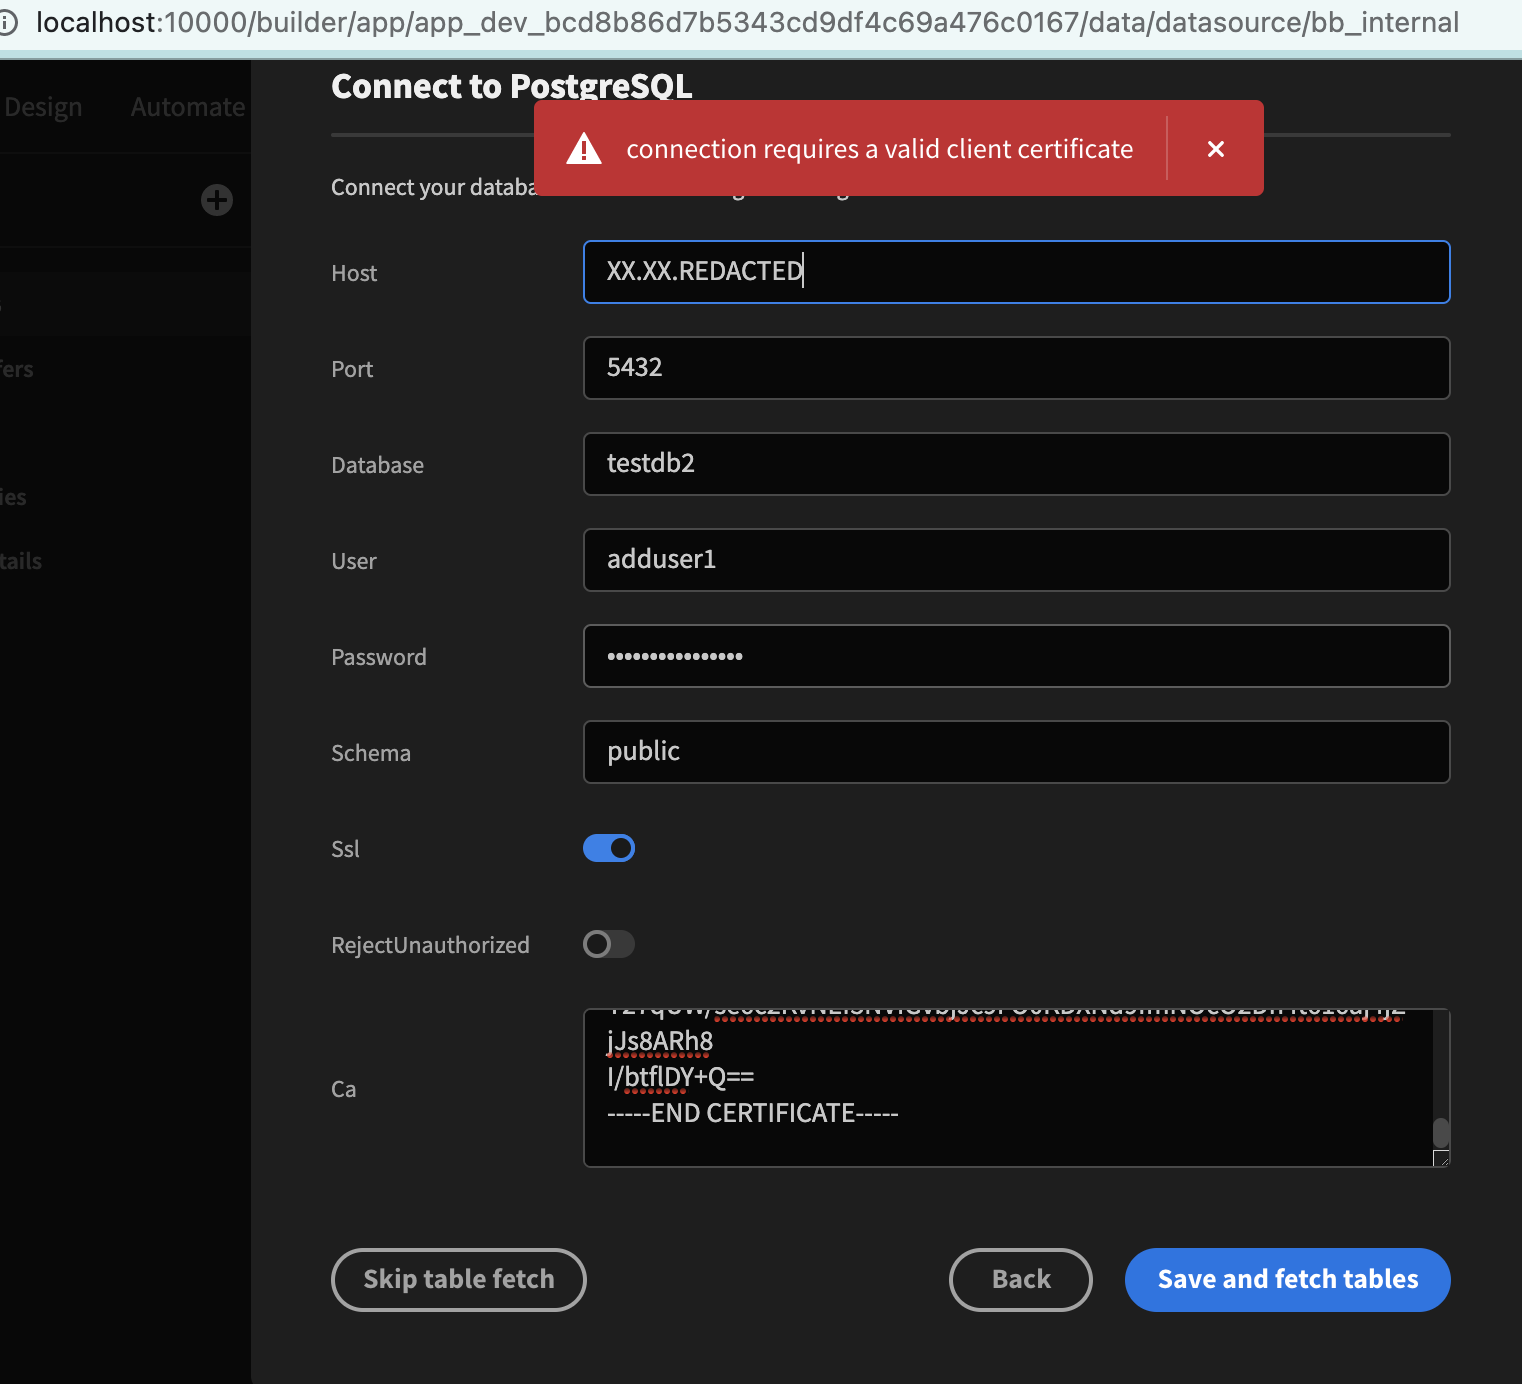
Task: Switch to the Design tab
Action: [x=42, y=106]
